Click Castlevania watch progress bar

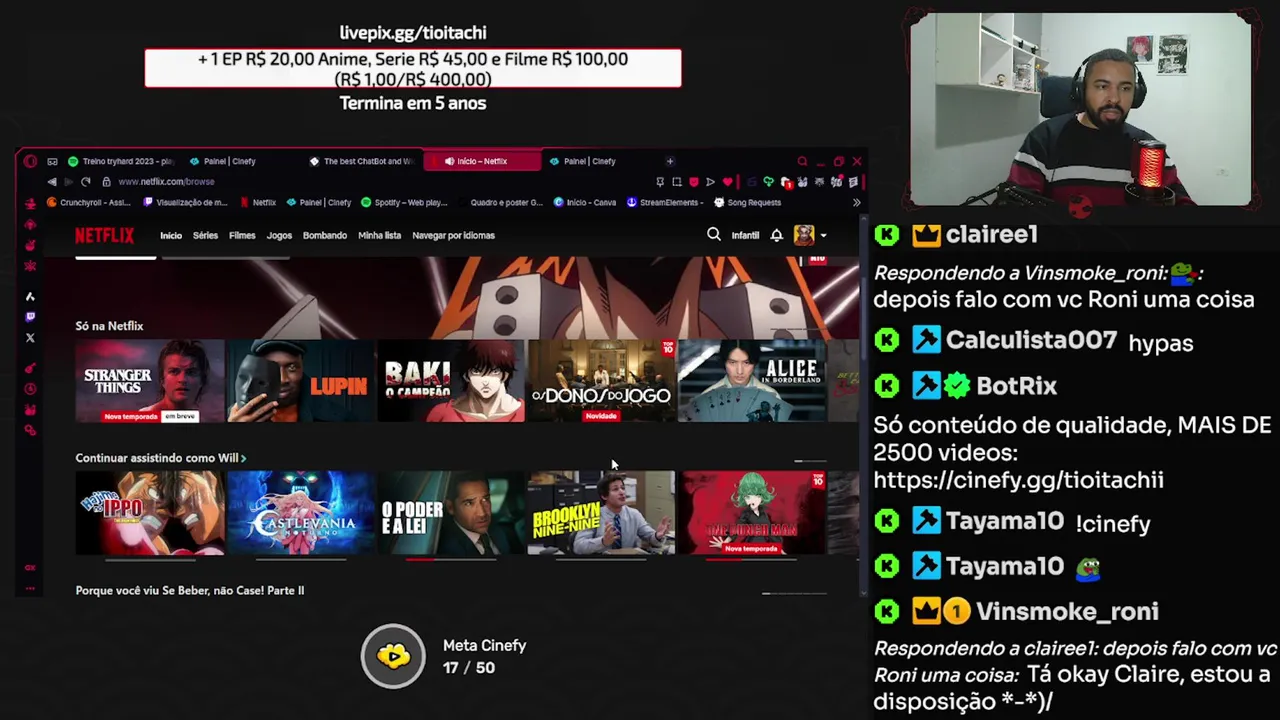click(301, 560)
